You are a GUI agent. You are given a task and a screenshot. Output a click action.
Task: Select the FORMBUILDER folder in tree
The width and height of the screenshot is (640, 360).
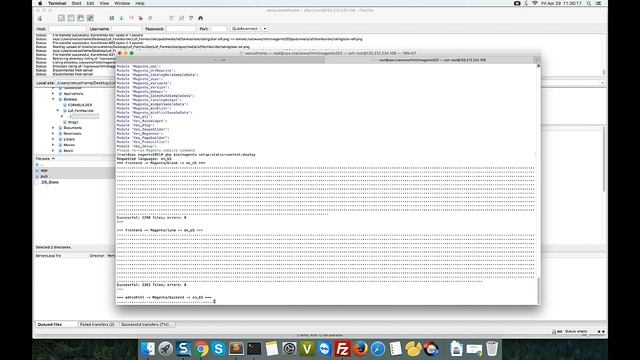(x=80, y=105)
